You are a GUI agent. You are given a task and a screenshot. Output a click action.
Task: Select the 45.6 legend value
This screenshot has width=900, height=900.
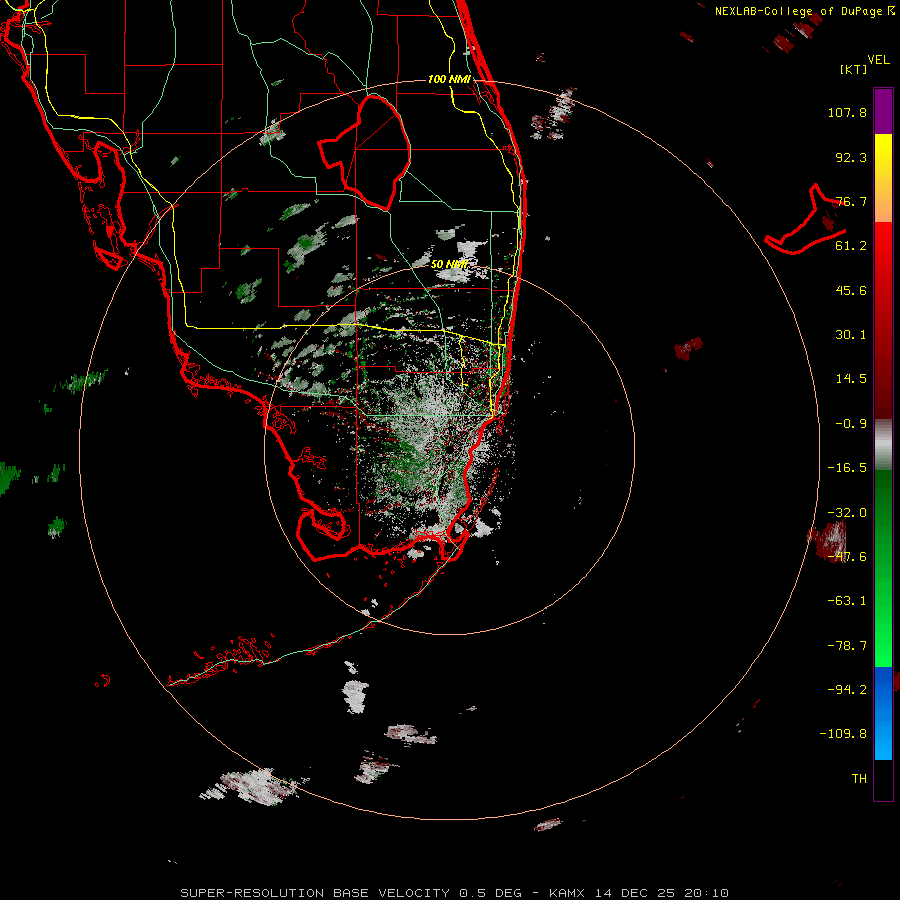coord(851,290)
